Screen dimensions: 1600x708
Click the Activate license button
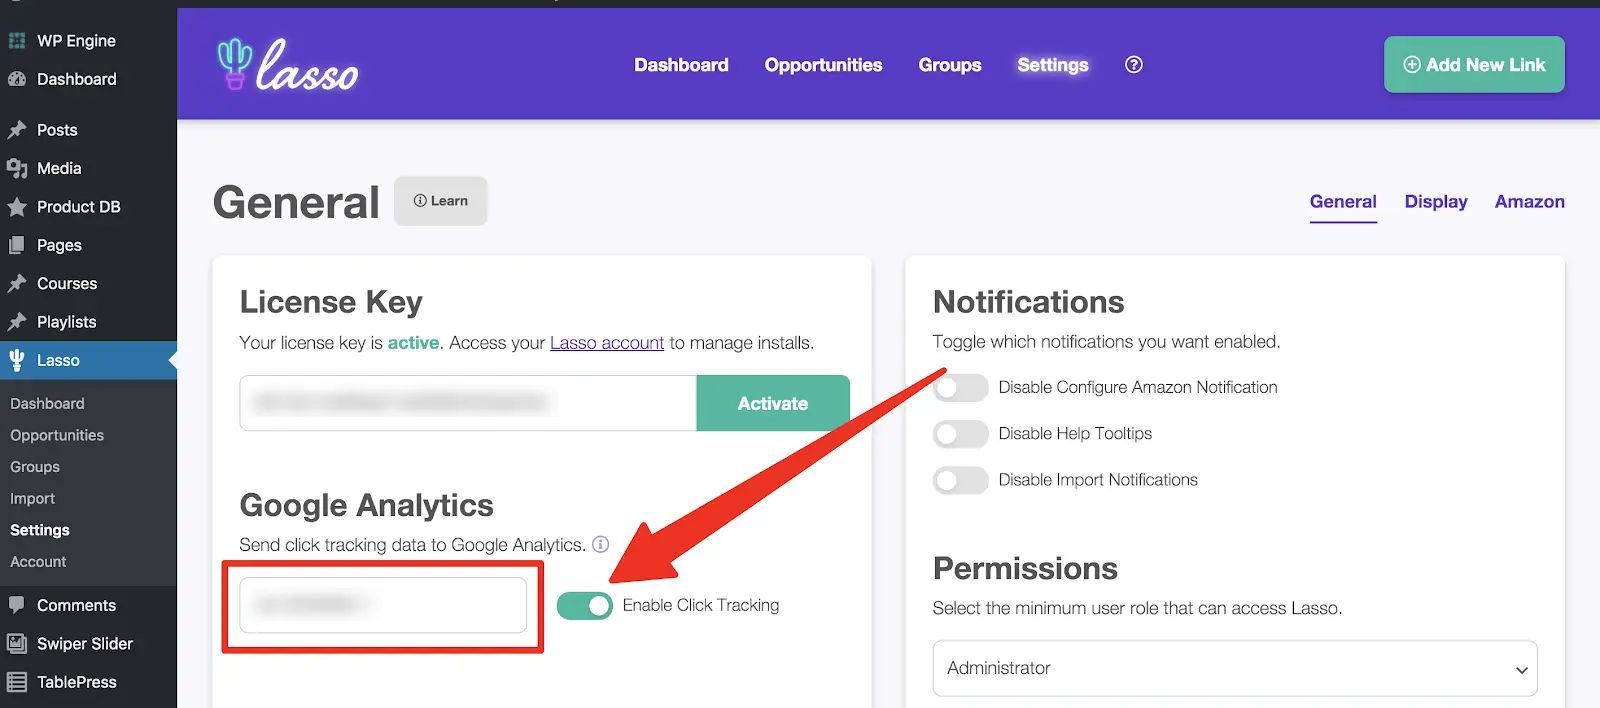[773, 404]
